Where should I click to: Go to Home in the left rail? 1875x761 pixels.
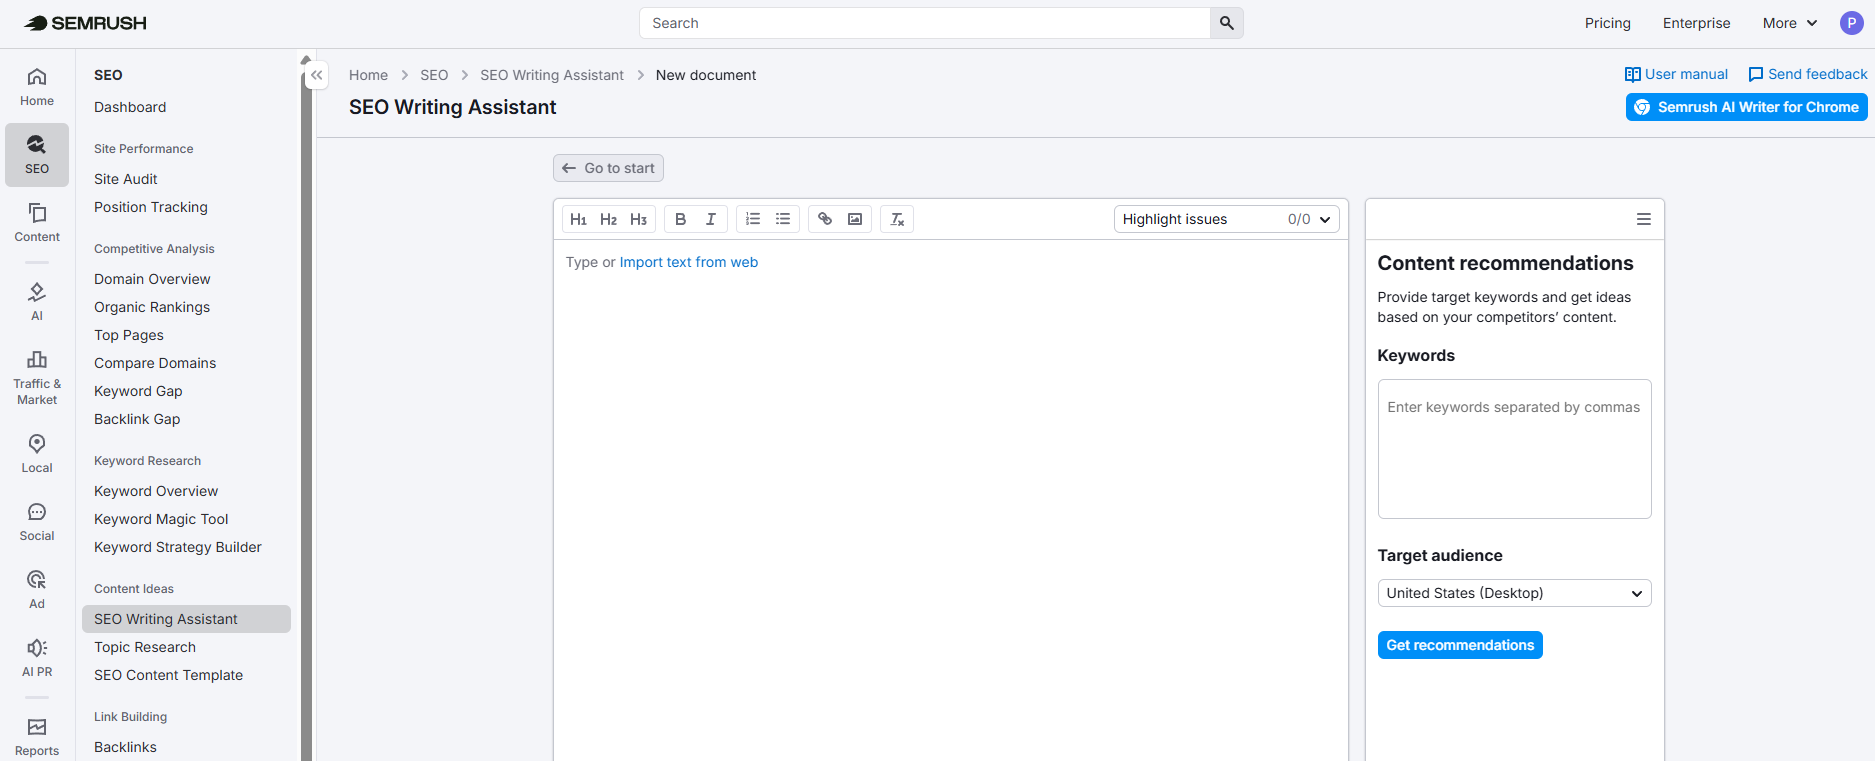coord(37,87)
